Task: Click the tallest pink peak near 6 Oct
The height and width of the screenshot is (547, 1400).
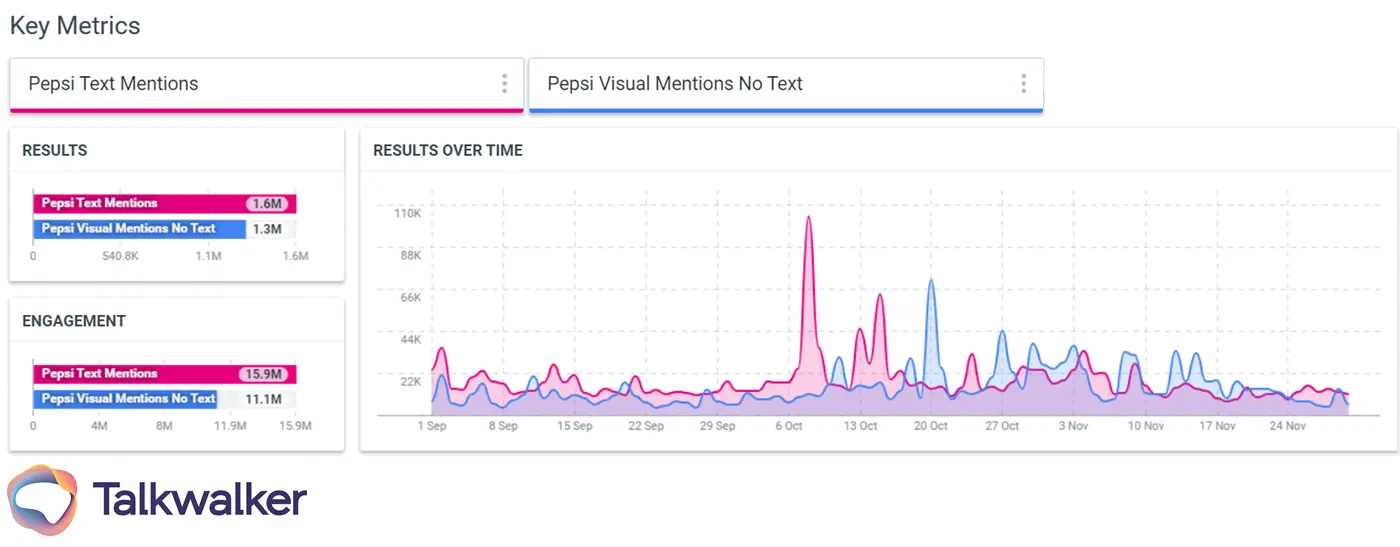Action: 808,218
